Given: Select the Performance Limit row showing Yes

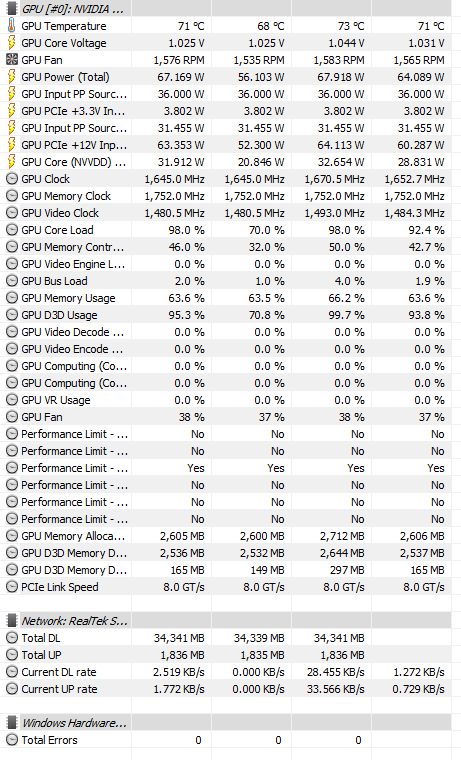Looking at the screenshot, I should point(230,468).
